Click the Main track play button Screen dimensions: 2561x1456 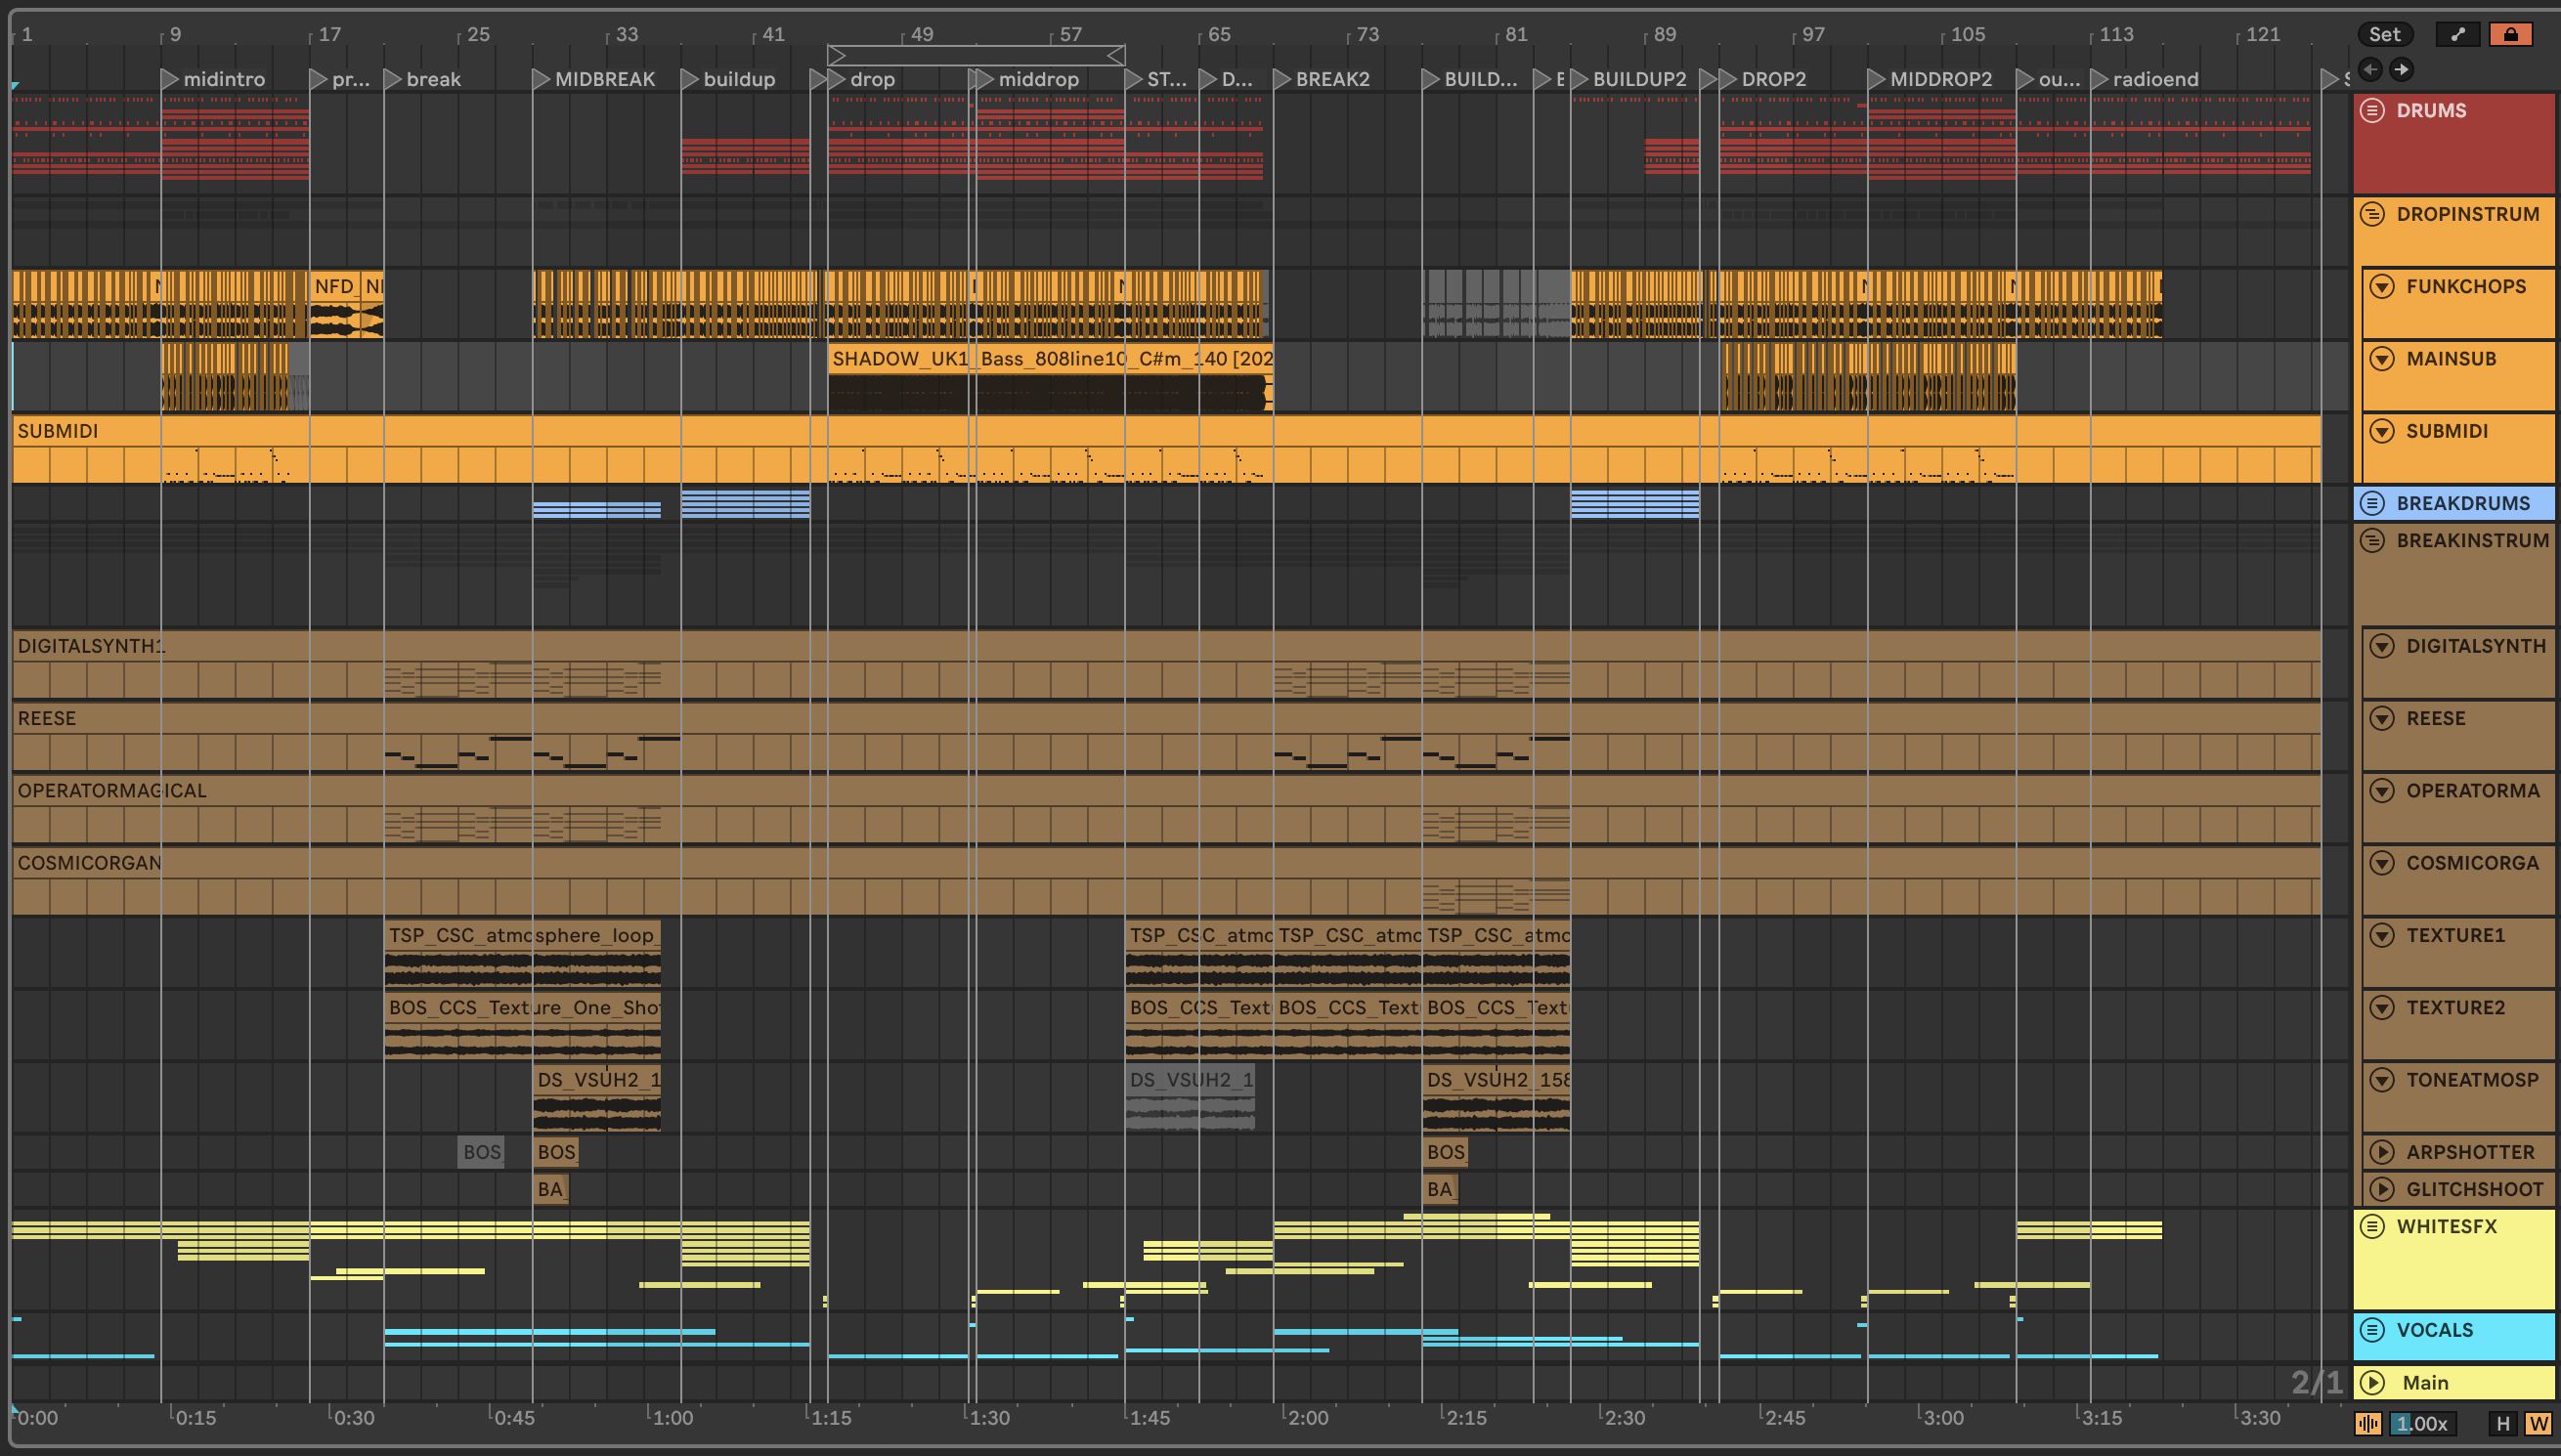[2372, 1382]
